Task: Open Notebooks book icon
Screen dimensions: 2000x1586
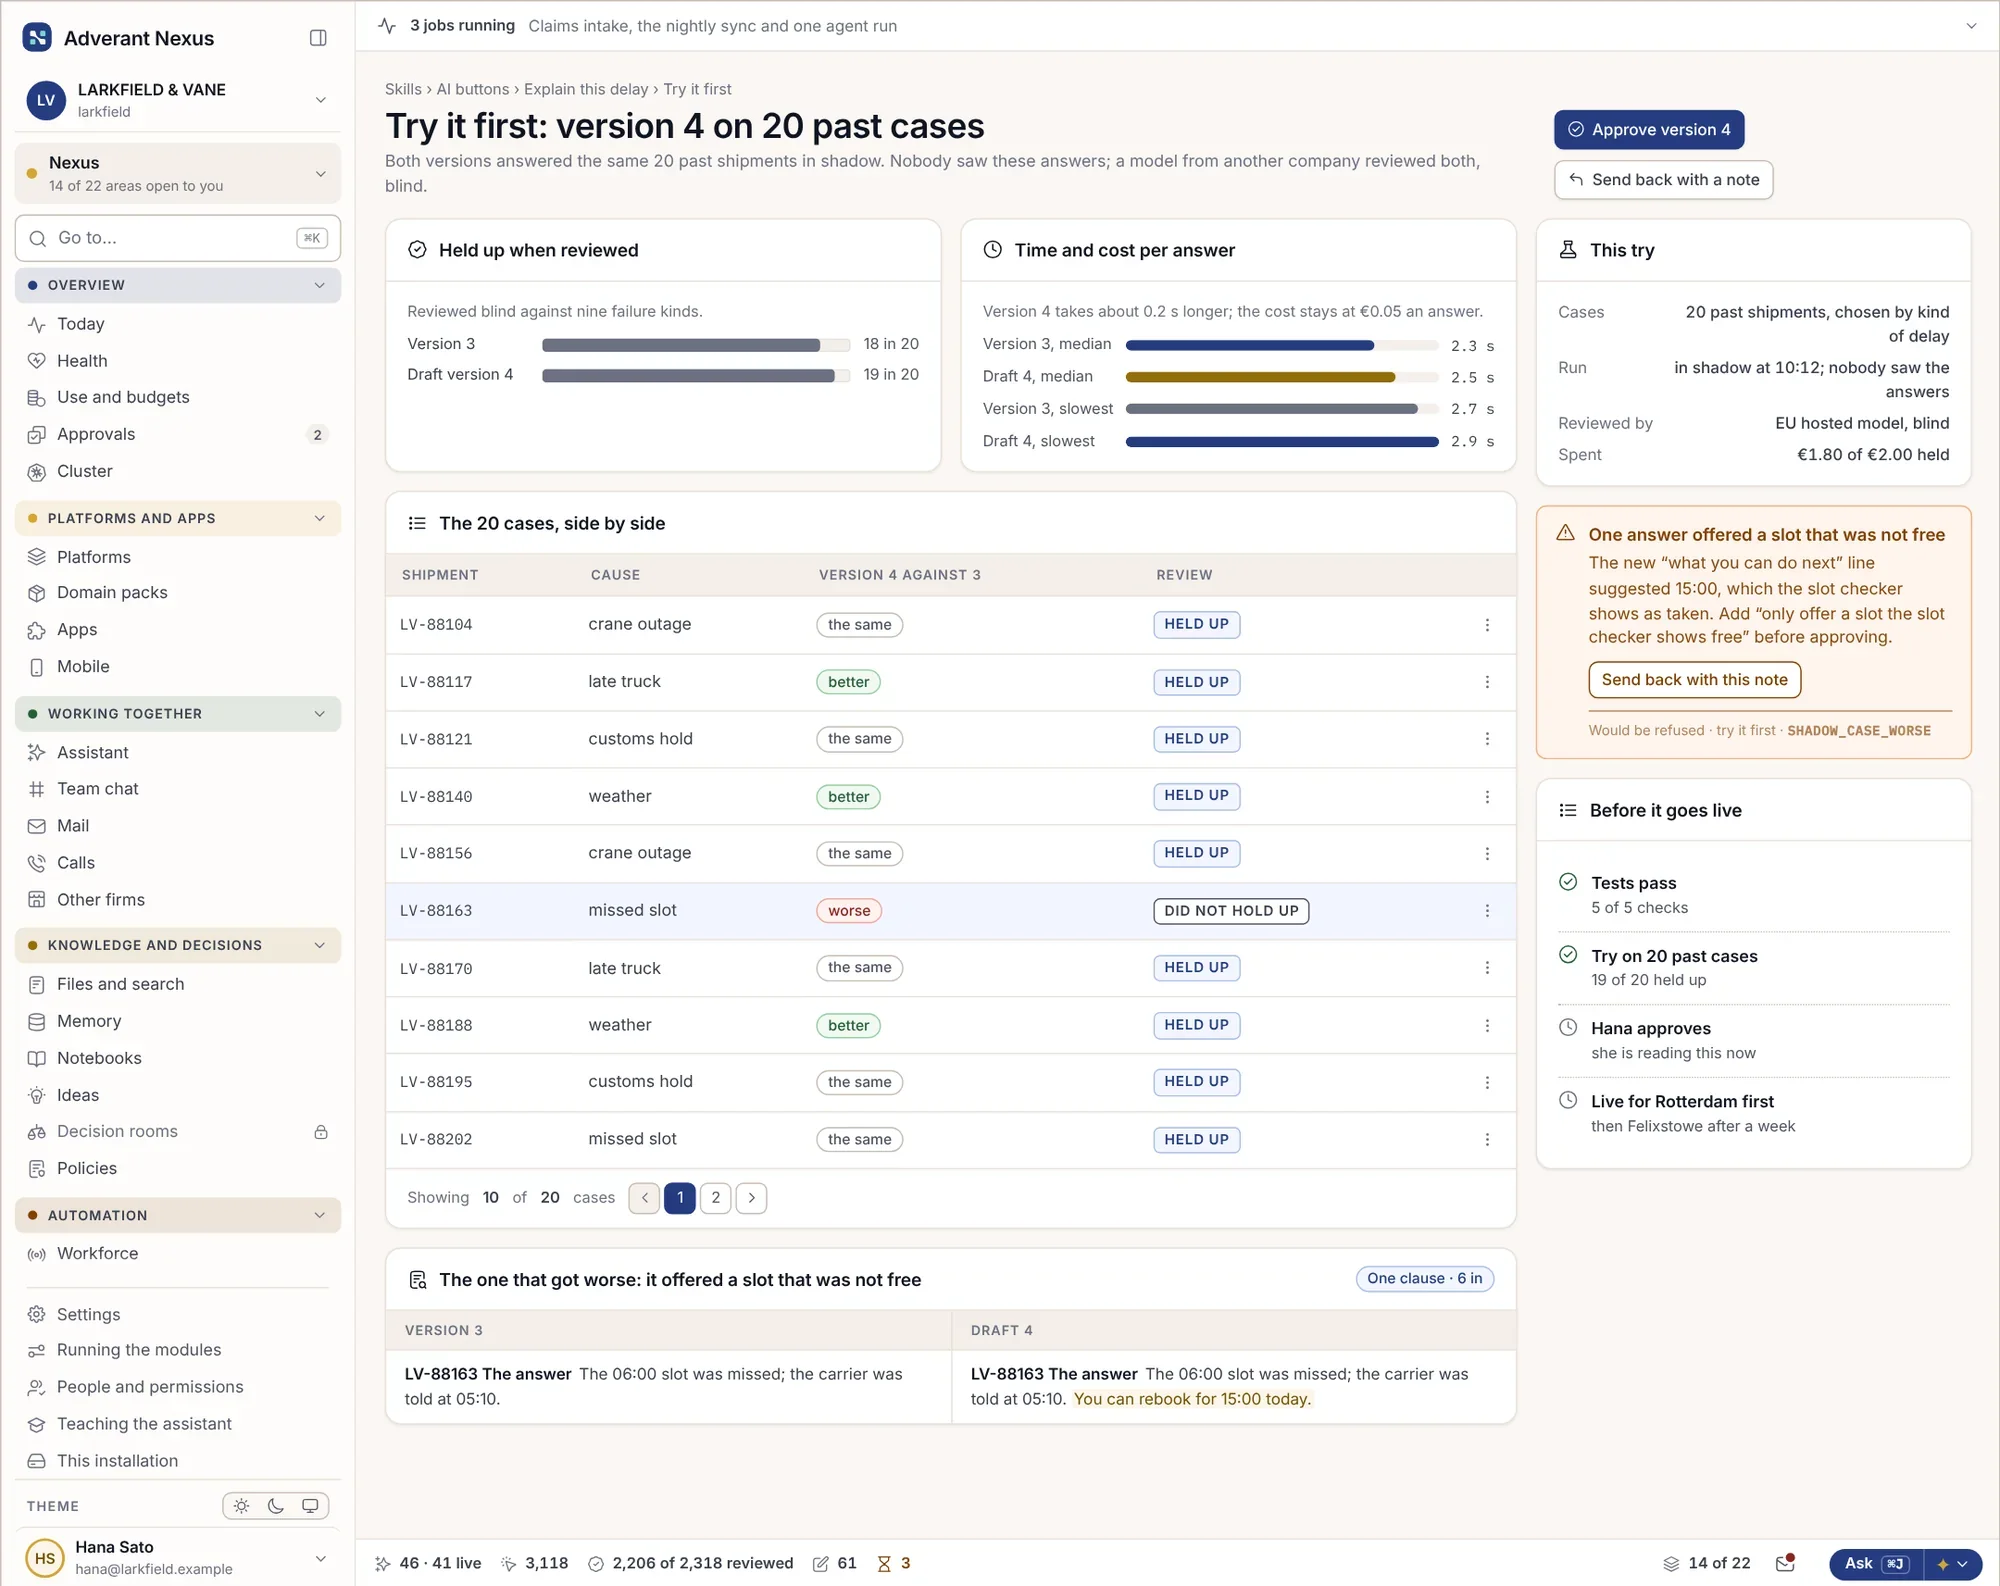Action: [37, 1059]
